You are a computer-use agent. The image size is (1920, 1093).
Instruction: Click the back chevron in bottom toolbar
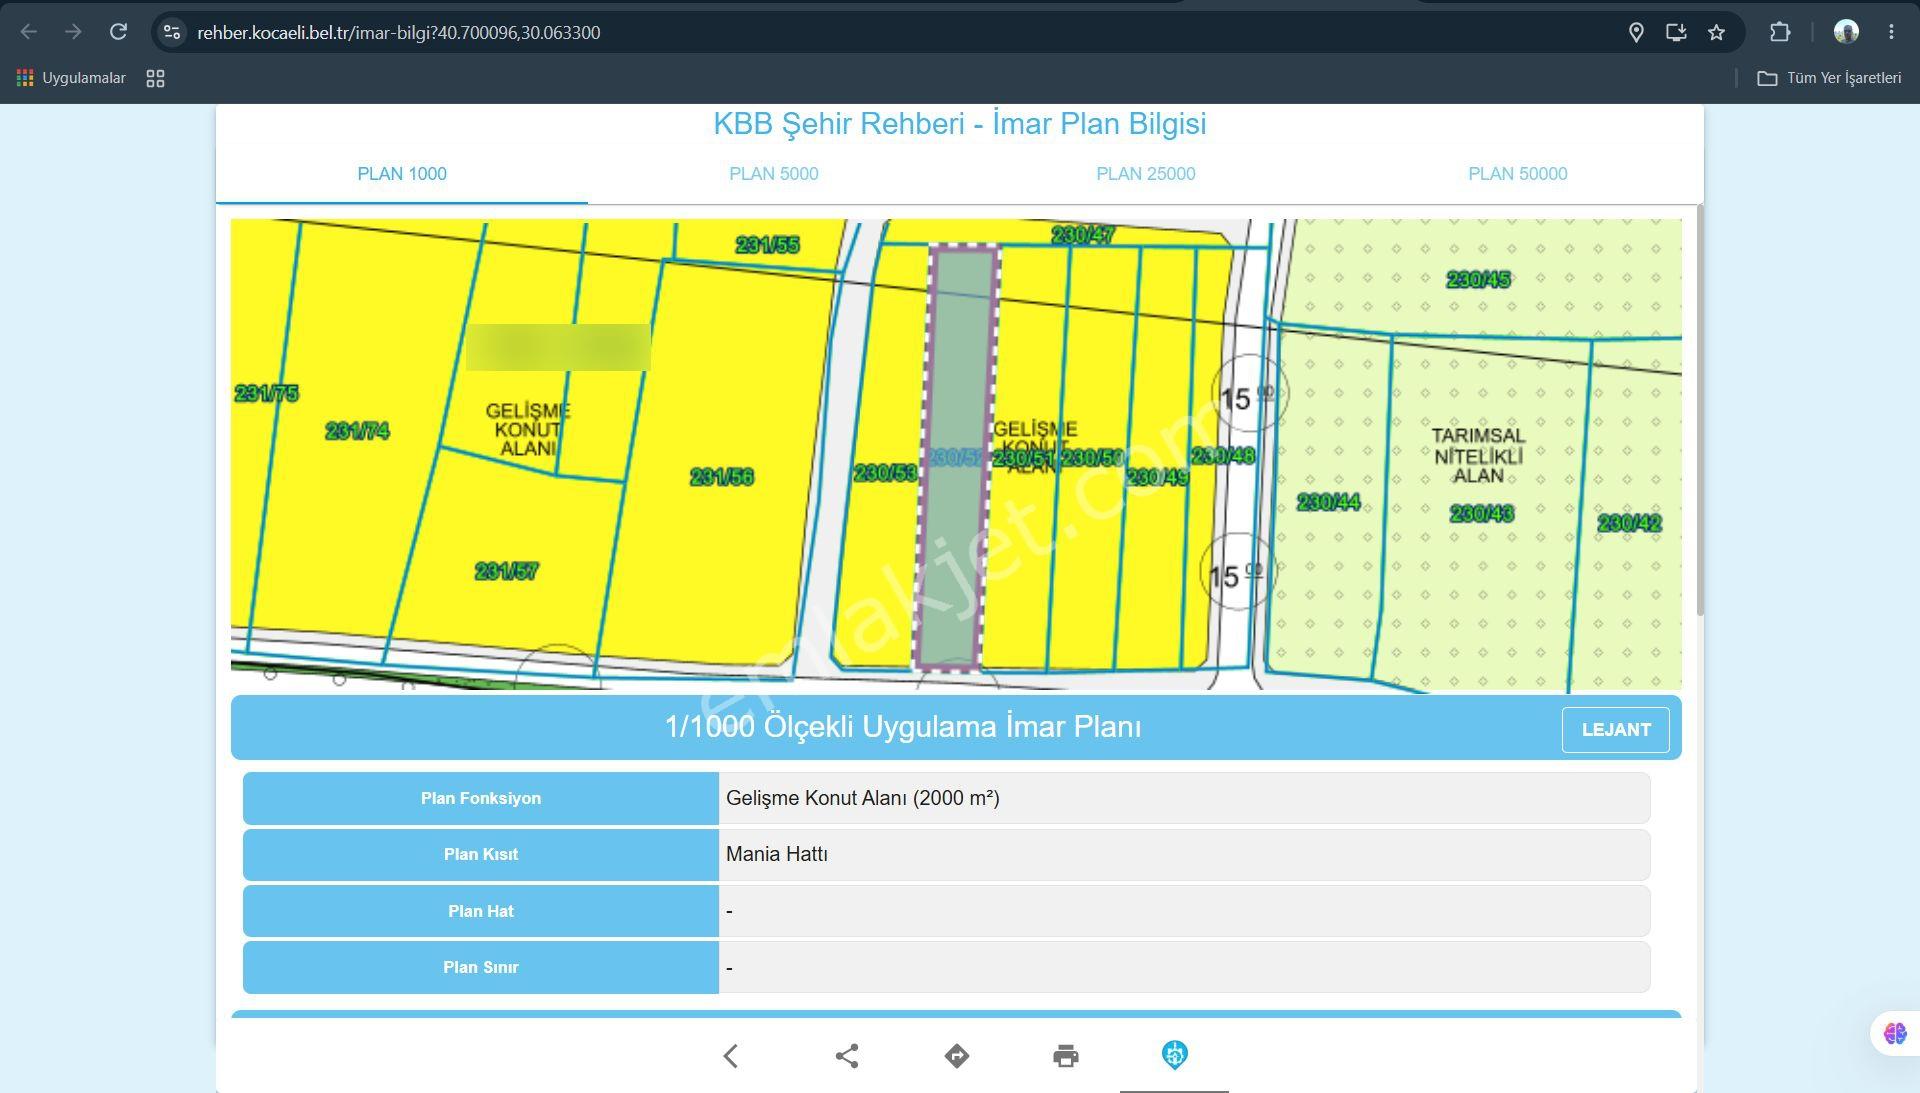[x=731, y=1056]
